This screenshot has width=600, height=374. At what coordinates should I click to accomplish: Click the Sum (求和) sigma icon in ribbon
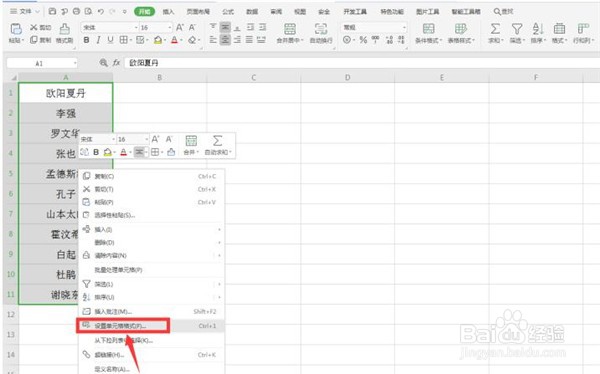(495, 29)
